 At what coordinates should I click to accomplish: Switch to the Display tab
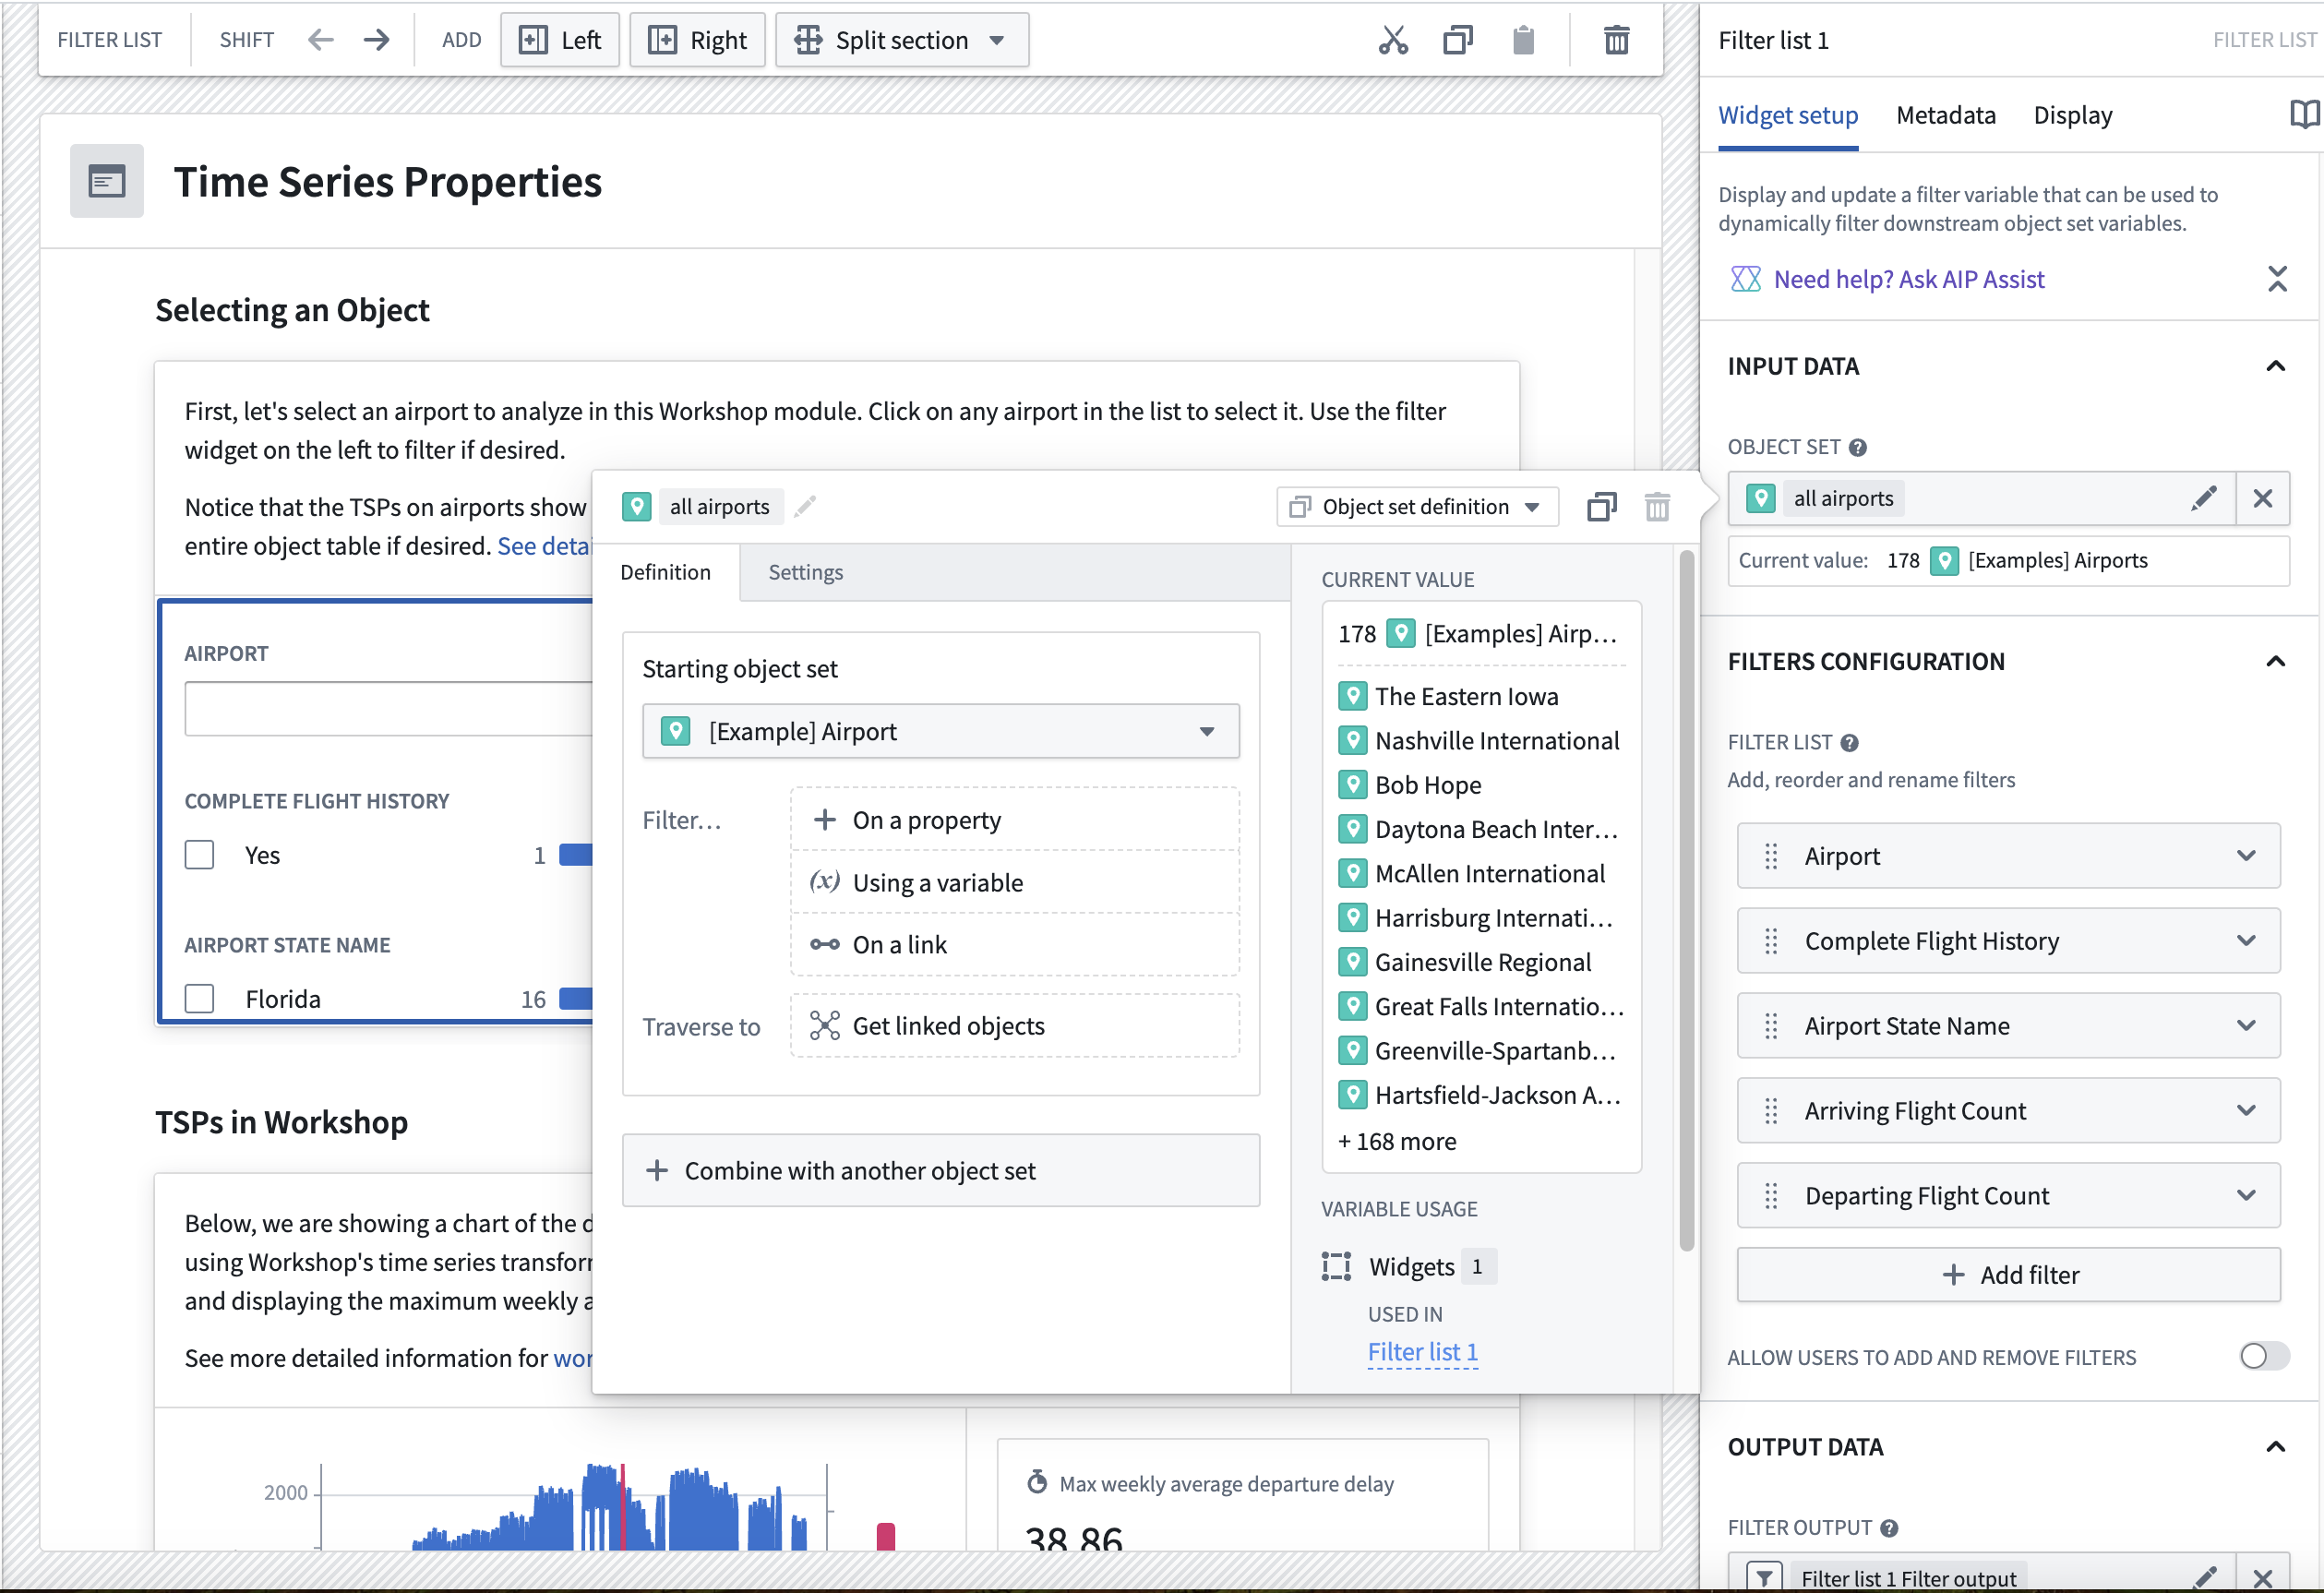tap(2072, 115)
